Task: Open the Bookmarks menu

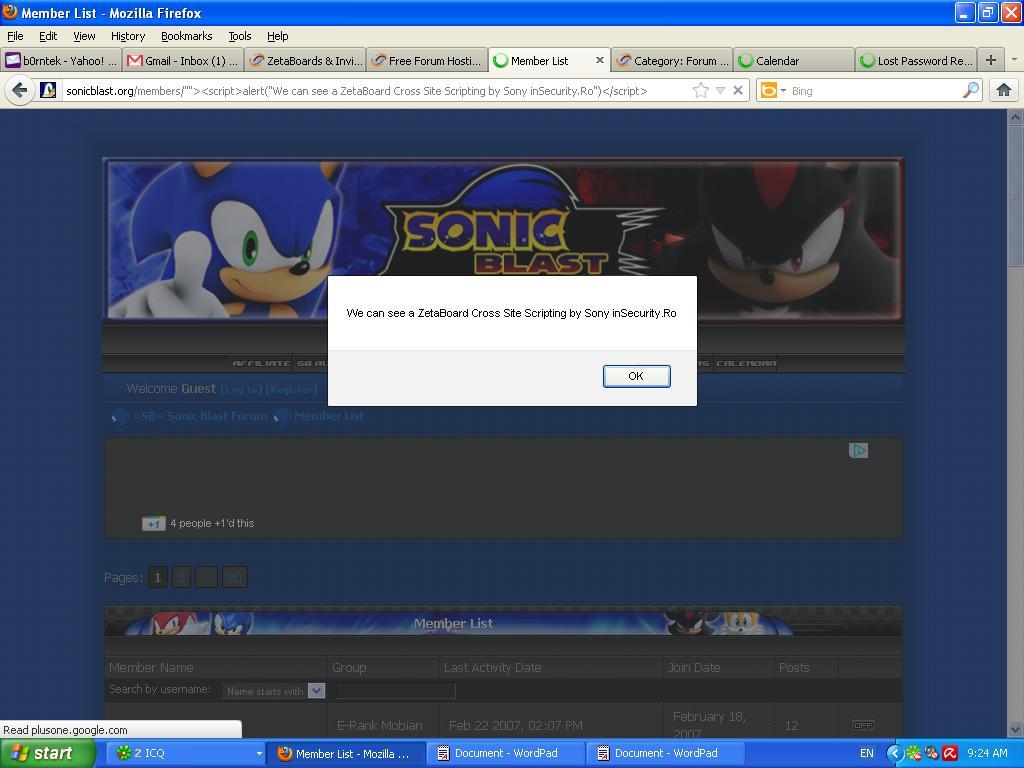Action: pos(186,36)
